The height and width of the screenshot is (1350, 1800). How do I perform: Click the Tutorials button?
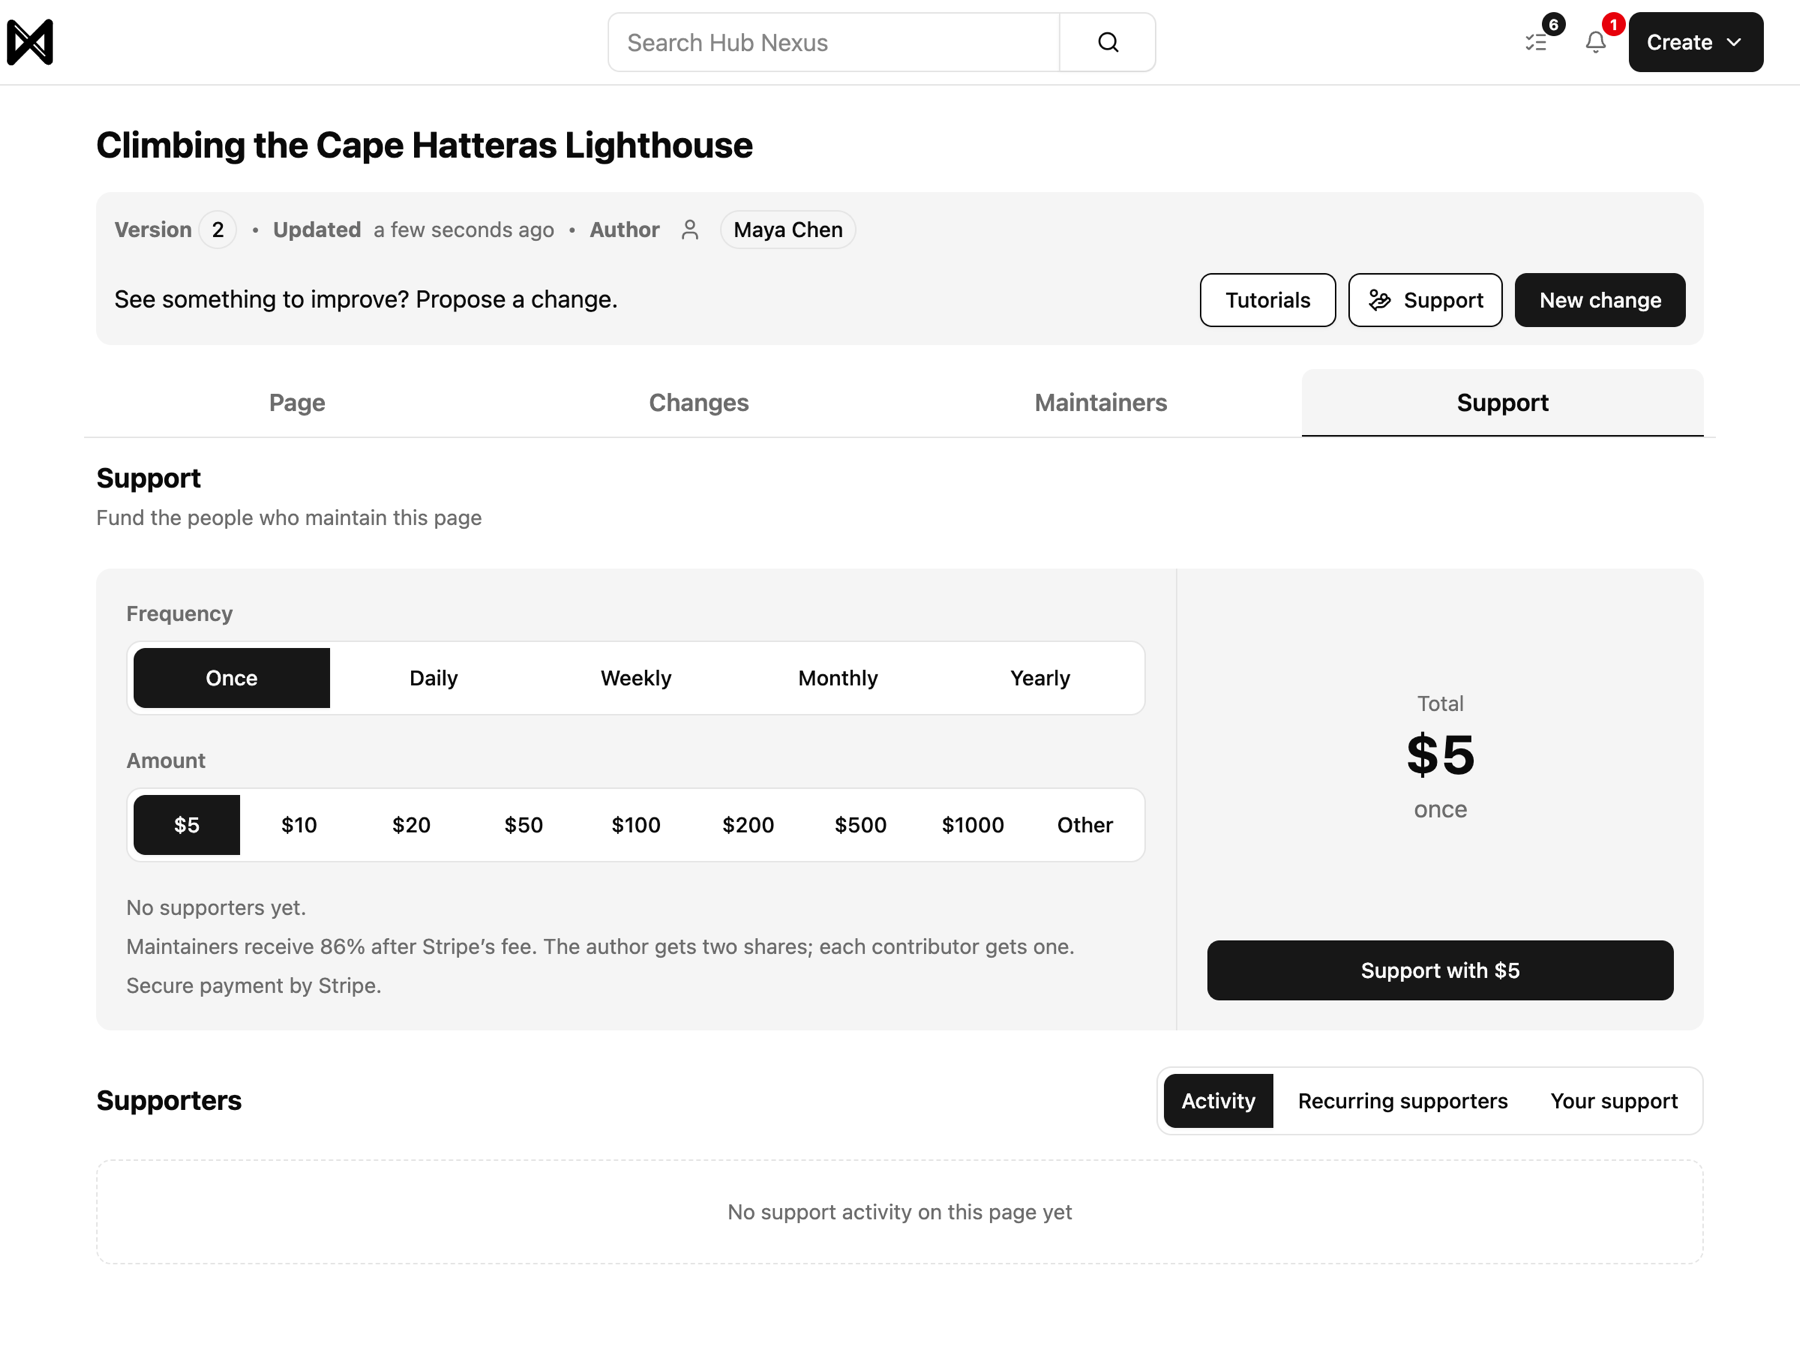click(x=1268, y=300)
